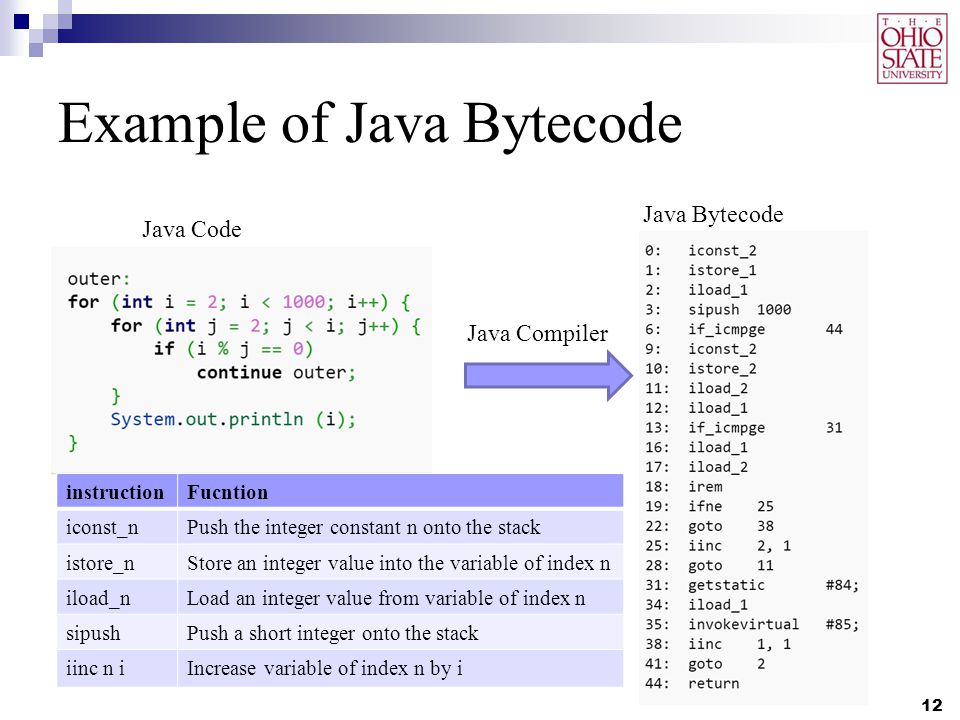Select the "istore_n" table cell
960x720 pixels.
pos(117,563)
